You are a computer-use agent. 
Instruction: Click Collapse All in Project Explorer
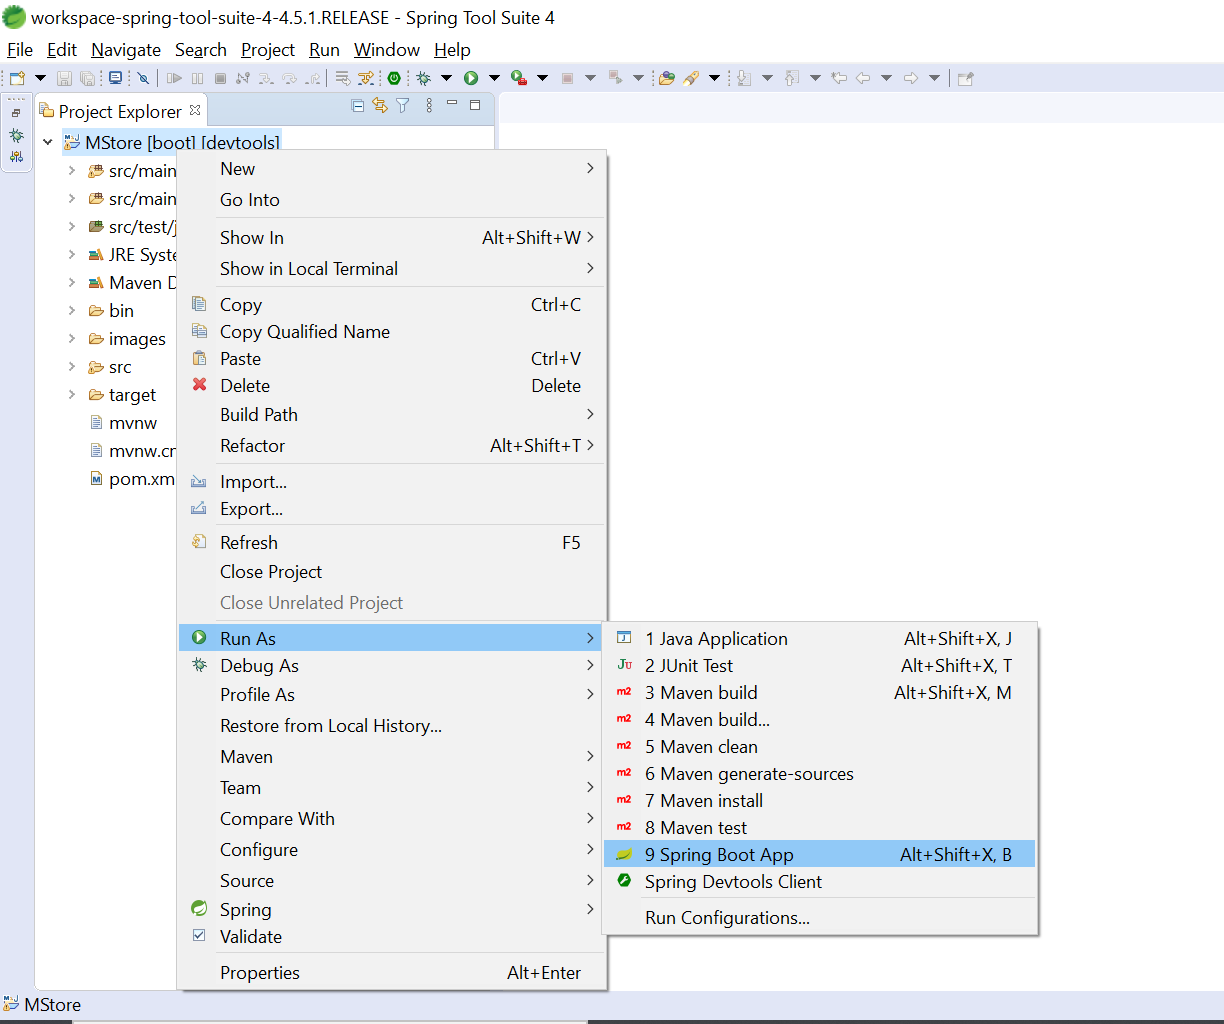358,106
